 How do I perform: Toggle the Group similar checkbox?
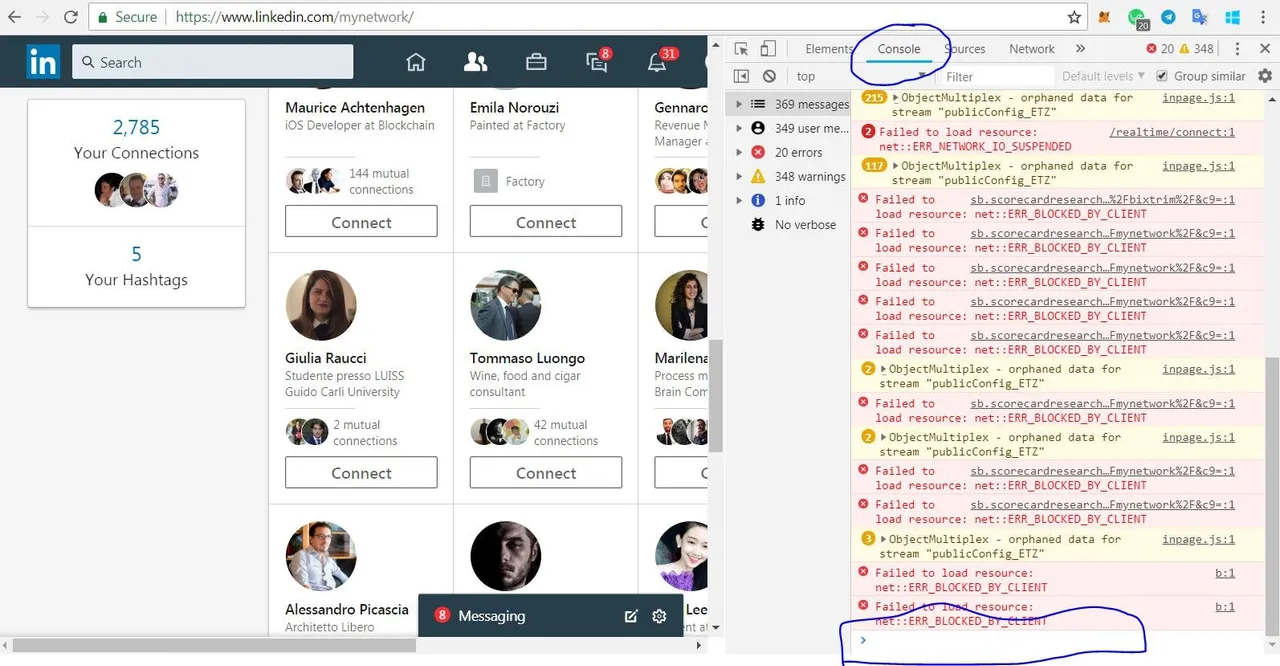tap(1161, 76)
